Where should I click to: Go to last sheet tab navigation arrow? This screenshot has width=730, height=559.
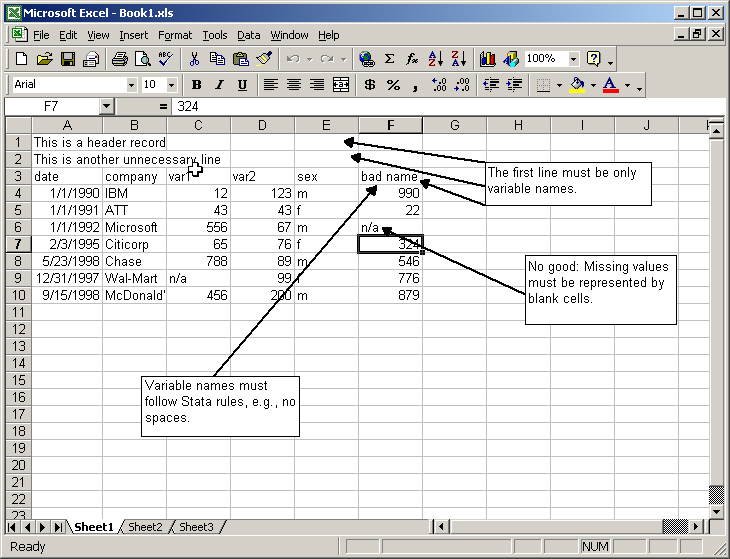coord(58,527)
